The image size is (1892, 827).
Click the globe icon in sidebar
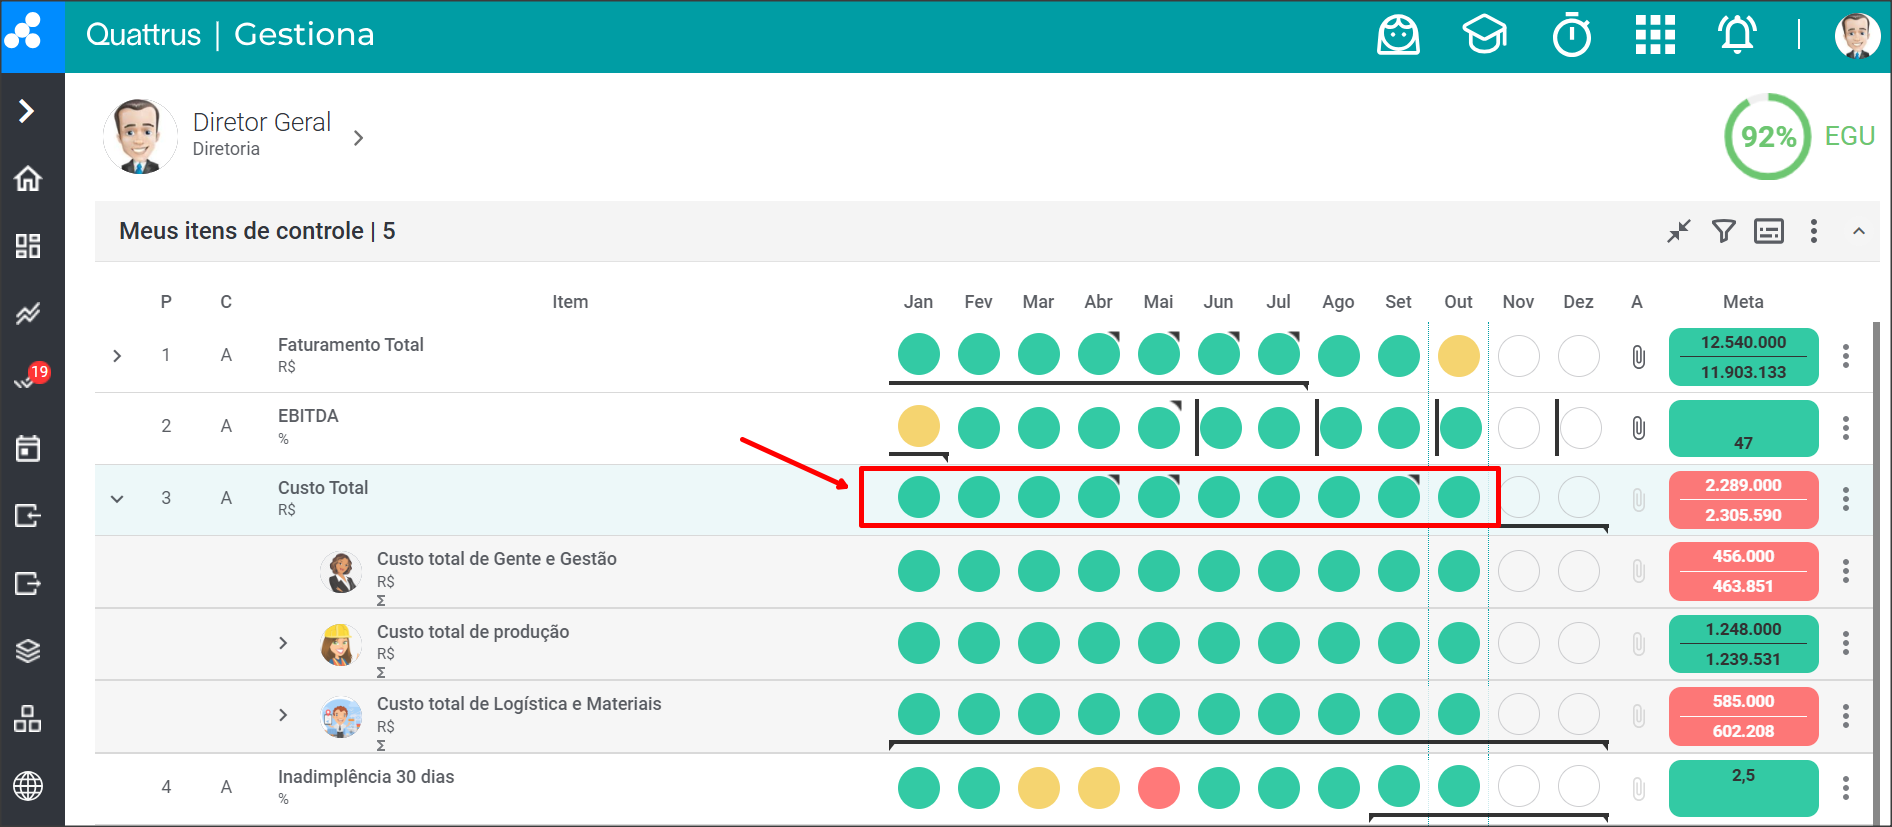tap(28, 786)
